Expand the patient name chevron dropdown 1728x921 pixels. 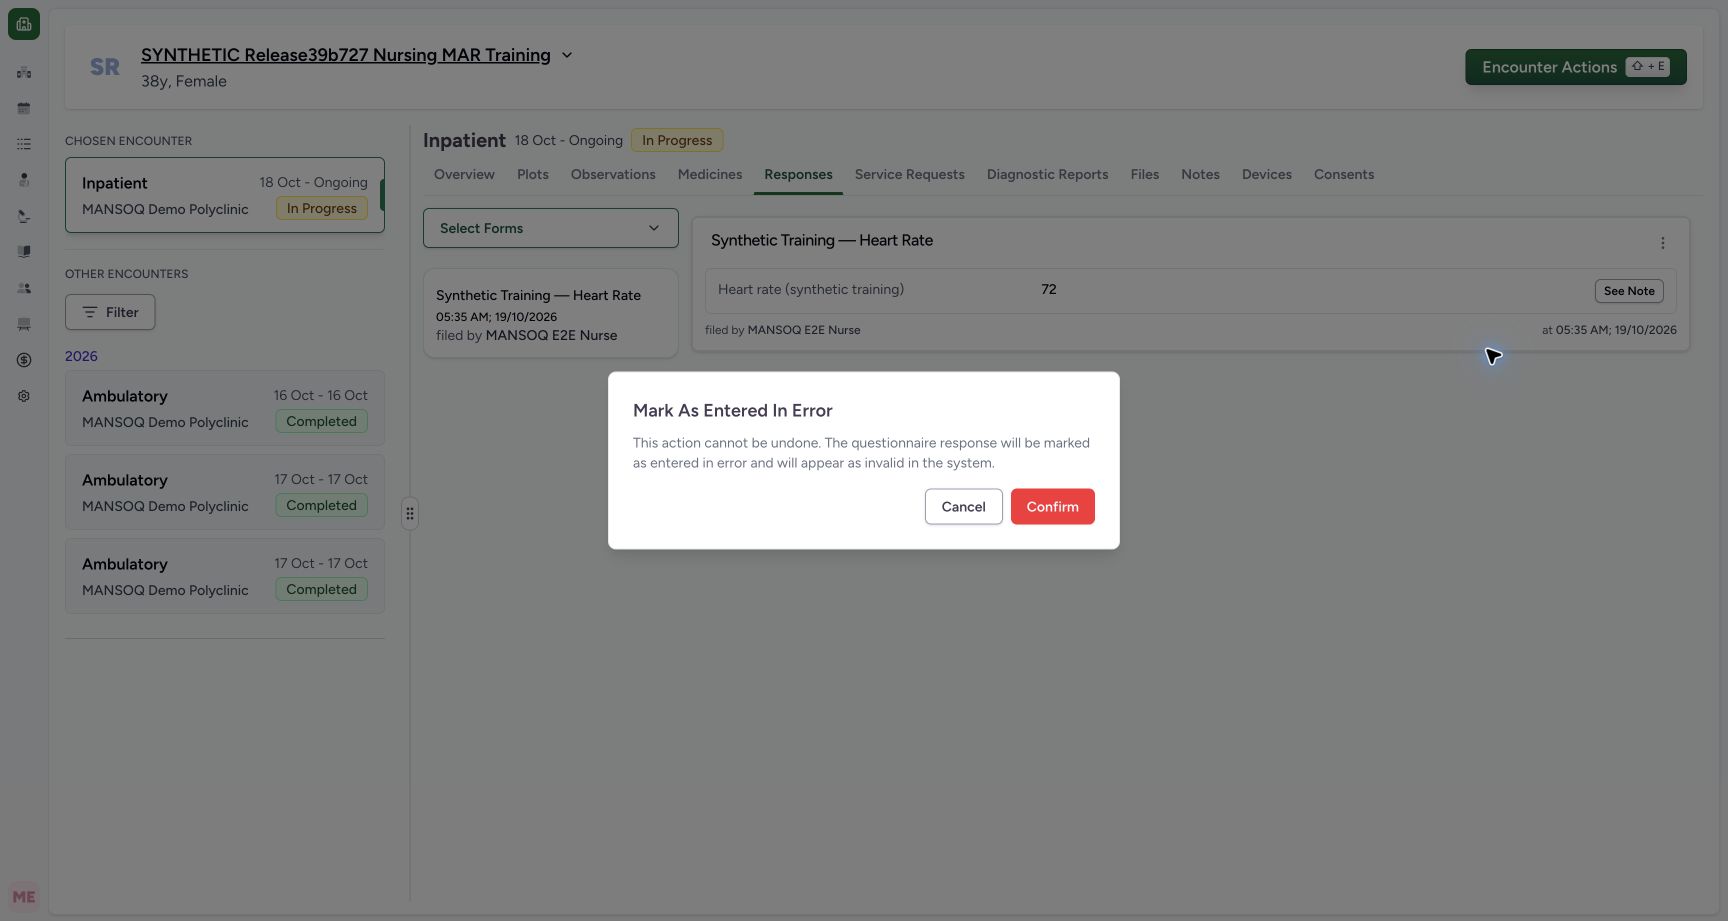(x=567, y=55)
